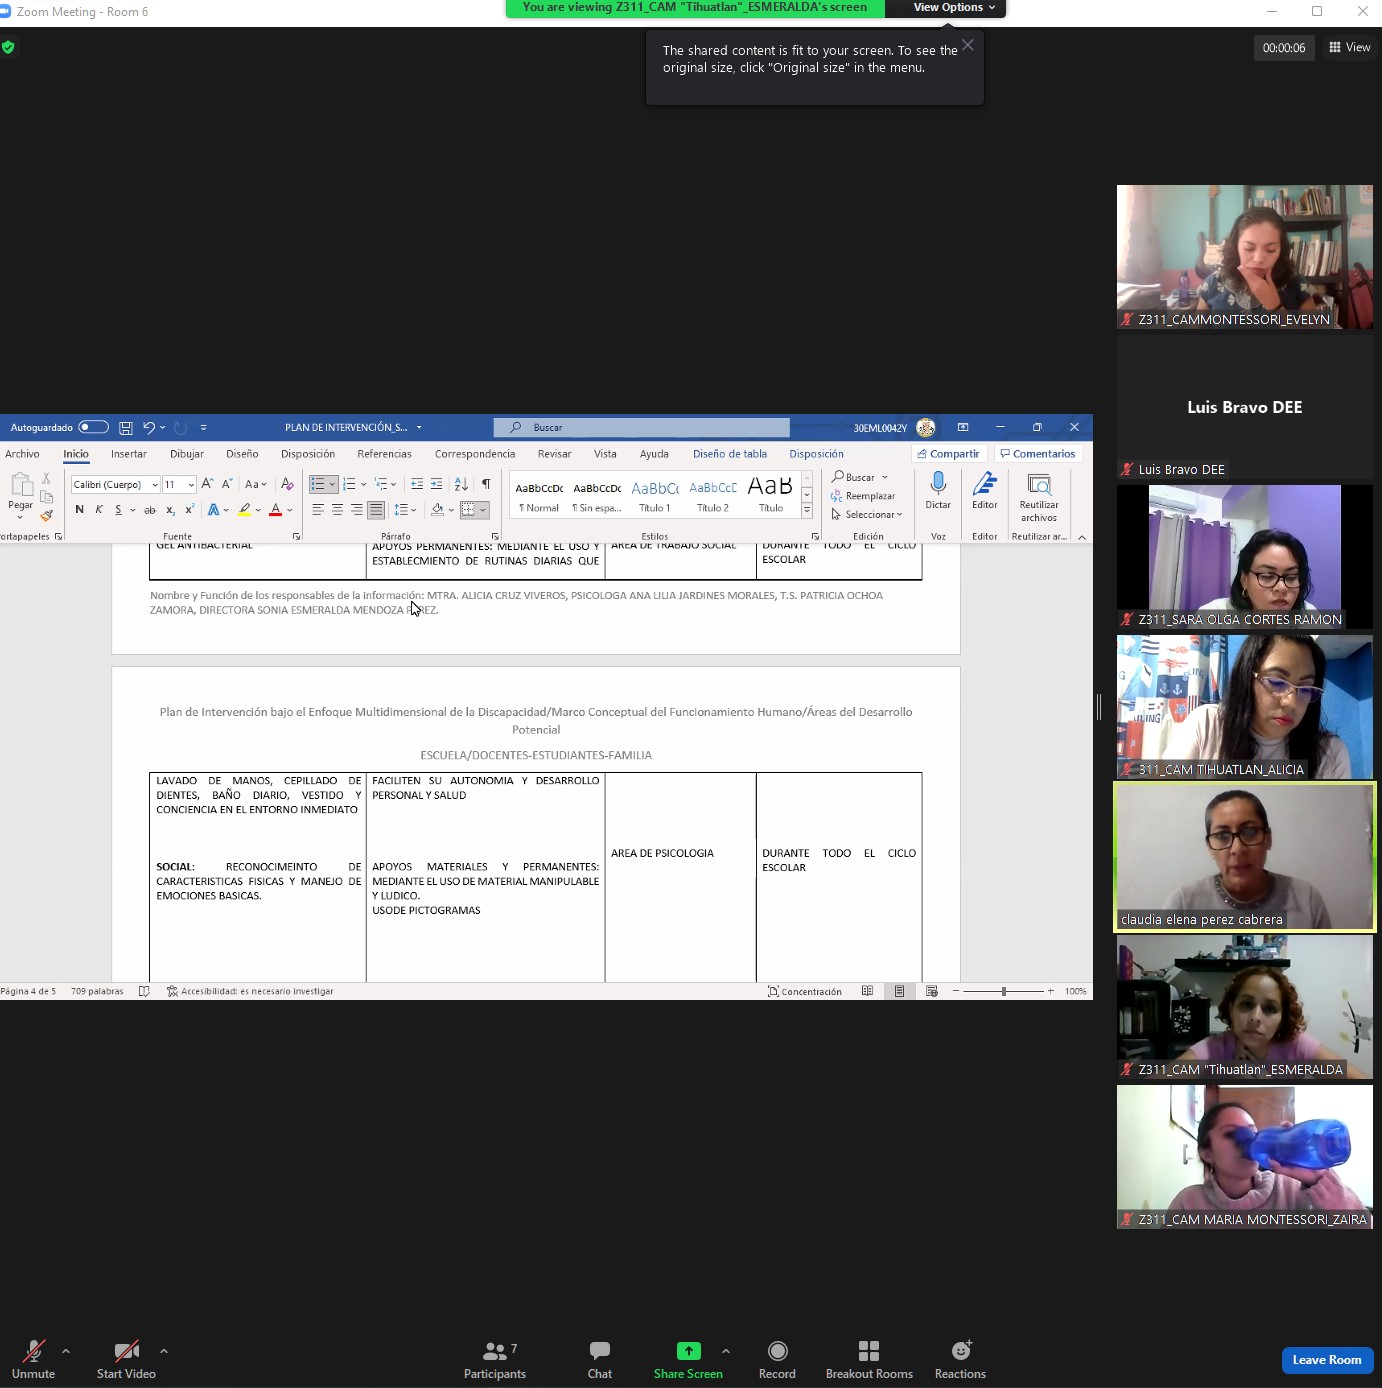Click the Justify alignment icon
Viewport: 1382px width, 1388px height.
coord(376,510)
